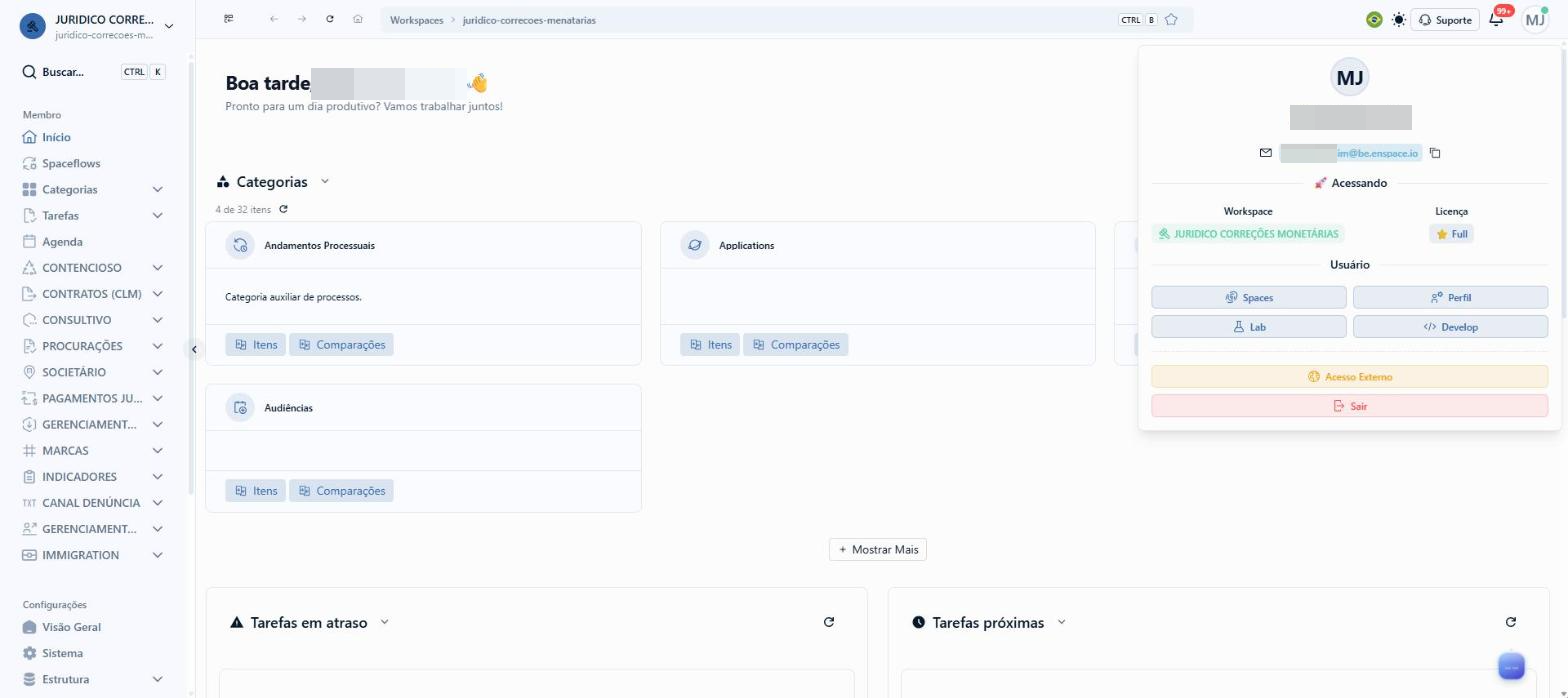
Task: Open Itens in the Applications card
Action: coord(710,344)
